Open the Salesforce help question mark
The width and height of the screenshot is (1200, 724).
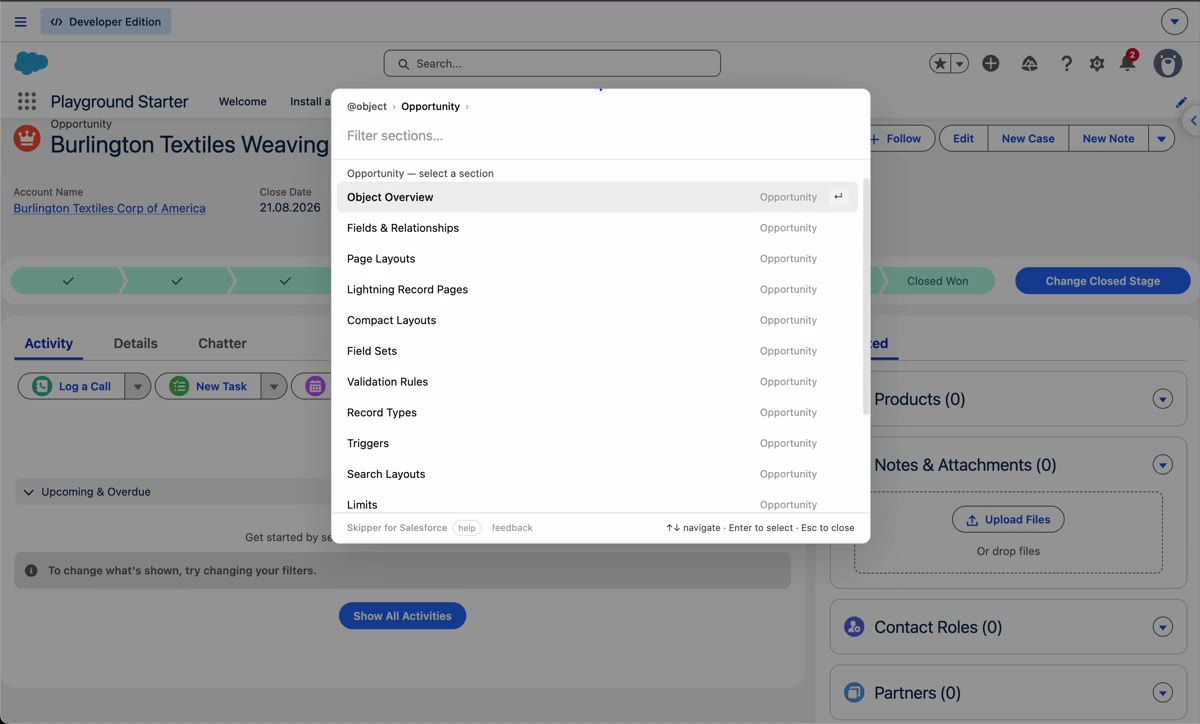click(1066, 63)
